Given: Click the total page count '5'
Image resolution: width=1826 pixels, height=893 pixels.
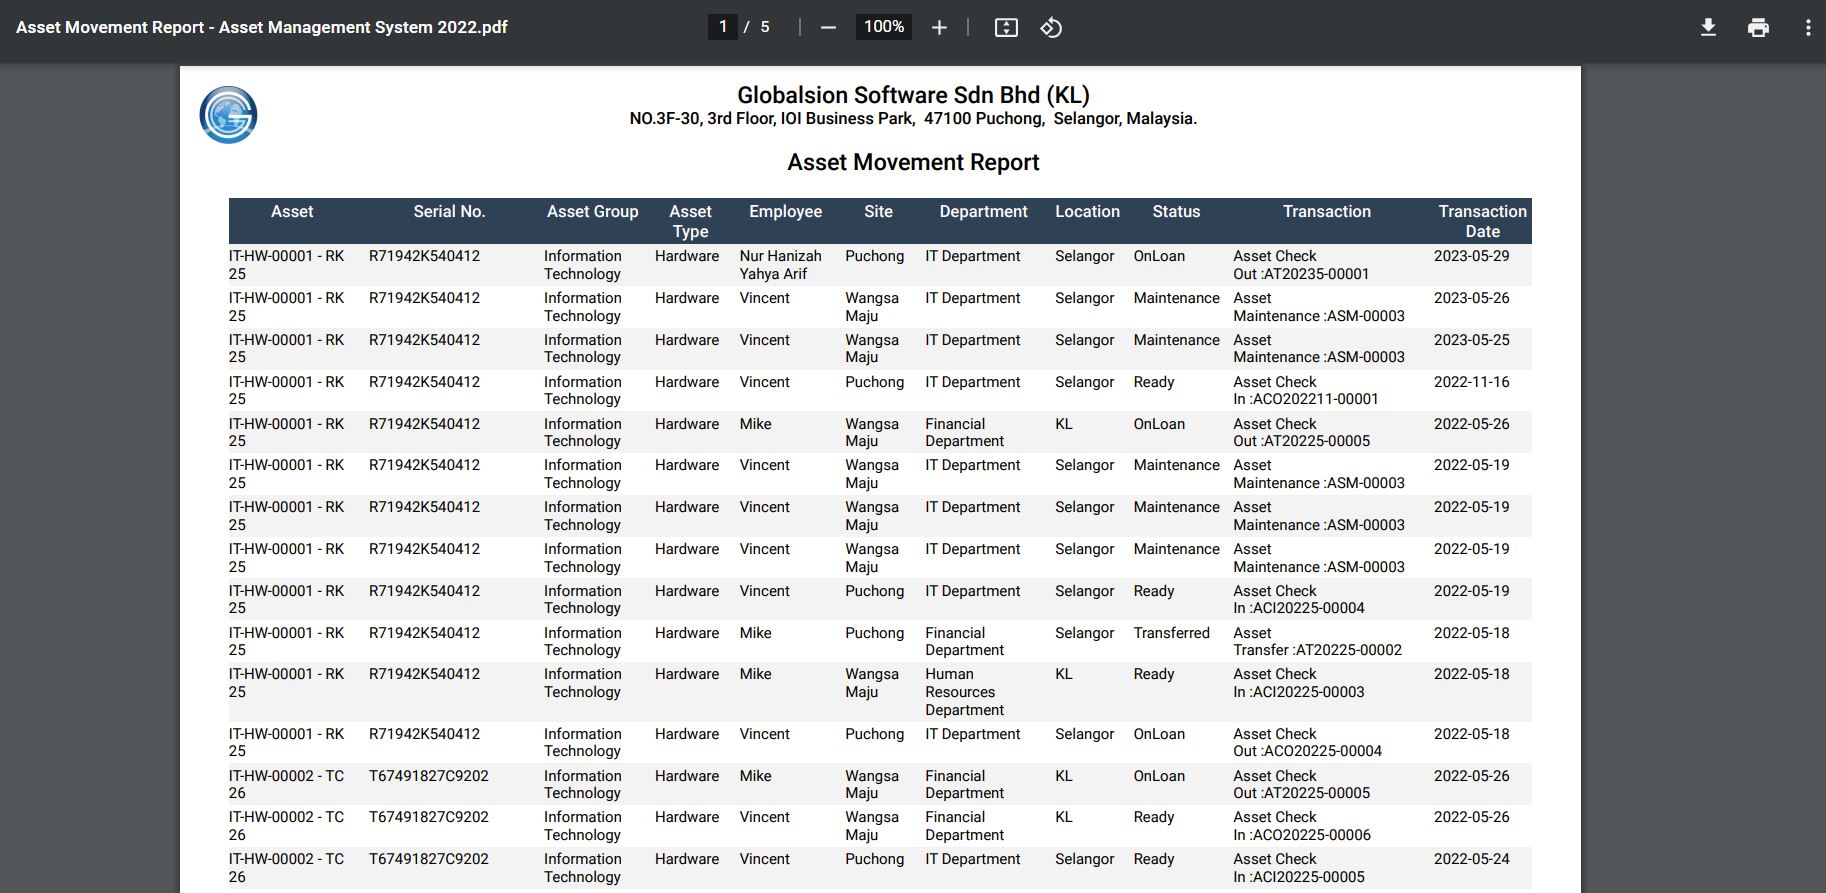Looking at the screenshot, I should [765, 27].
